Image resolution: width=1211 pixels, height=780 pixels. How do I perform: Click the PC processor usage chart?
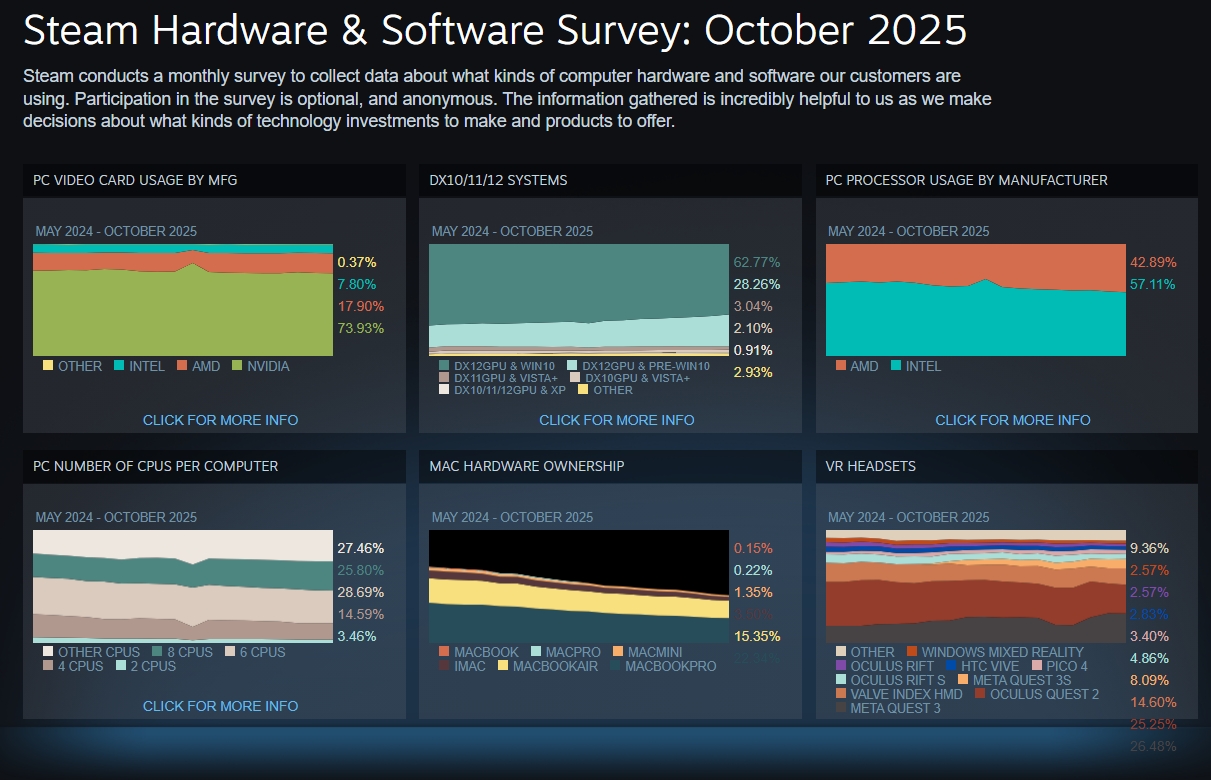click(975, 300)
